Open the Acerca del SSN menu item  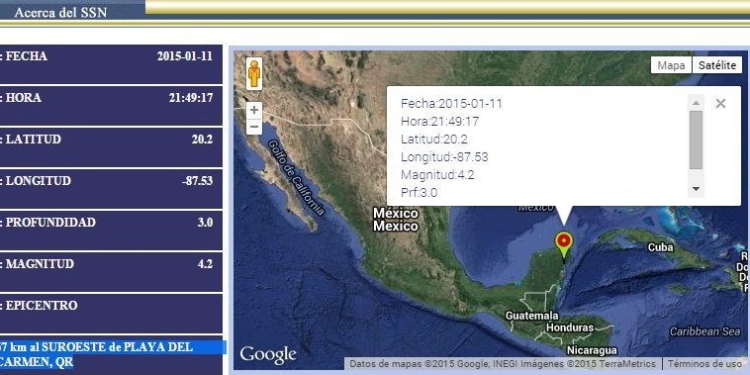click(61, 12)
